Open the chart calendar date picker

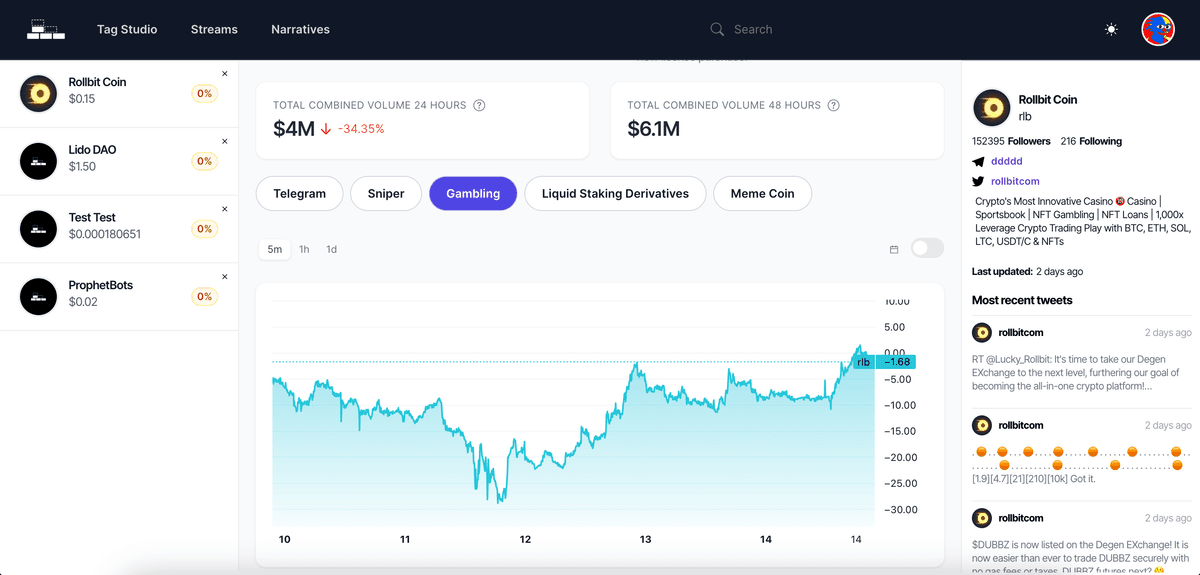click(894, 249)
